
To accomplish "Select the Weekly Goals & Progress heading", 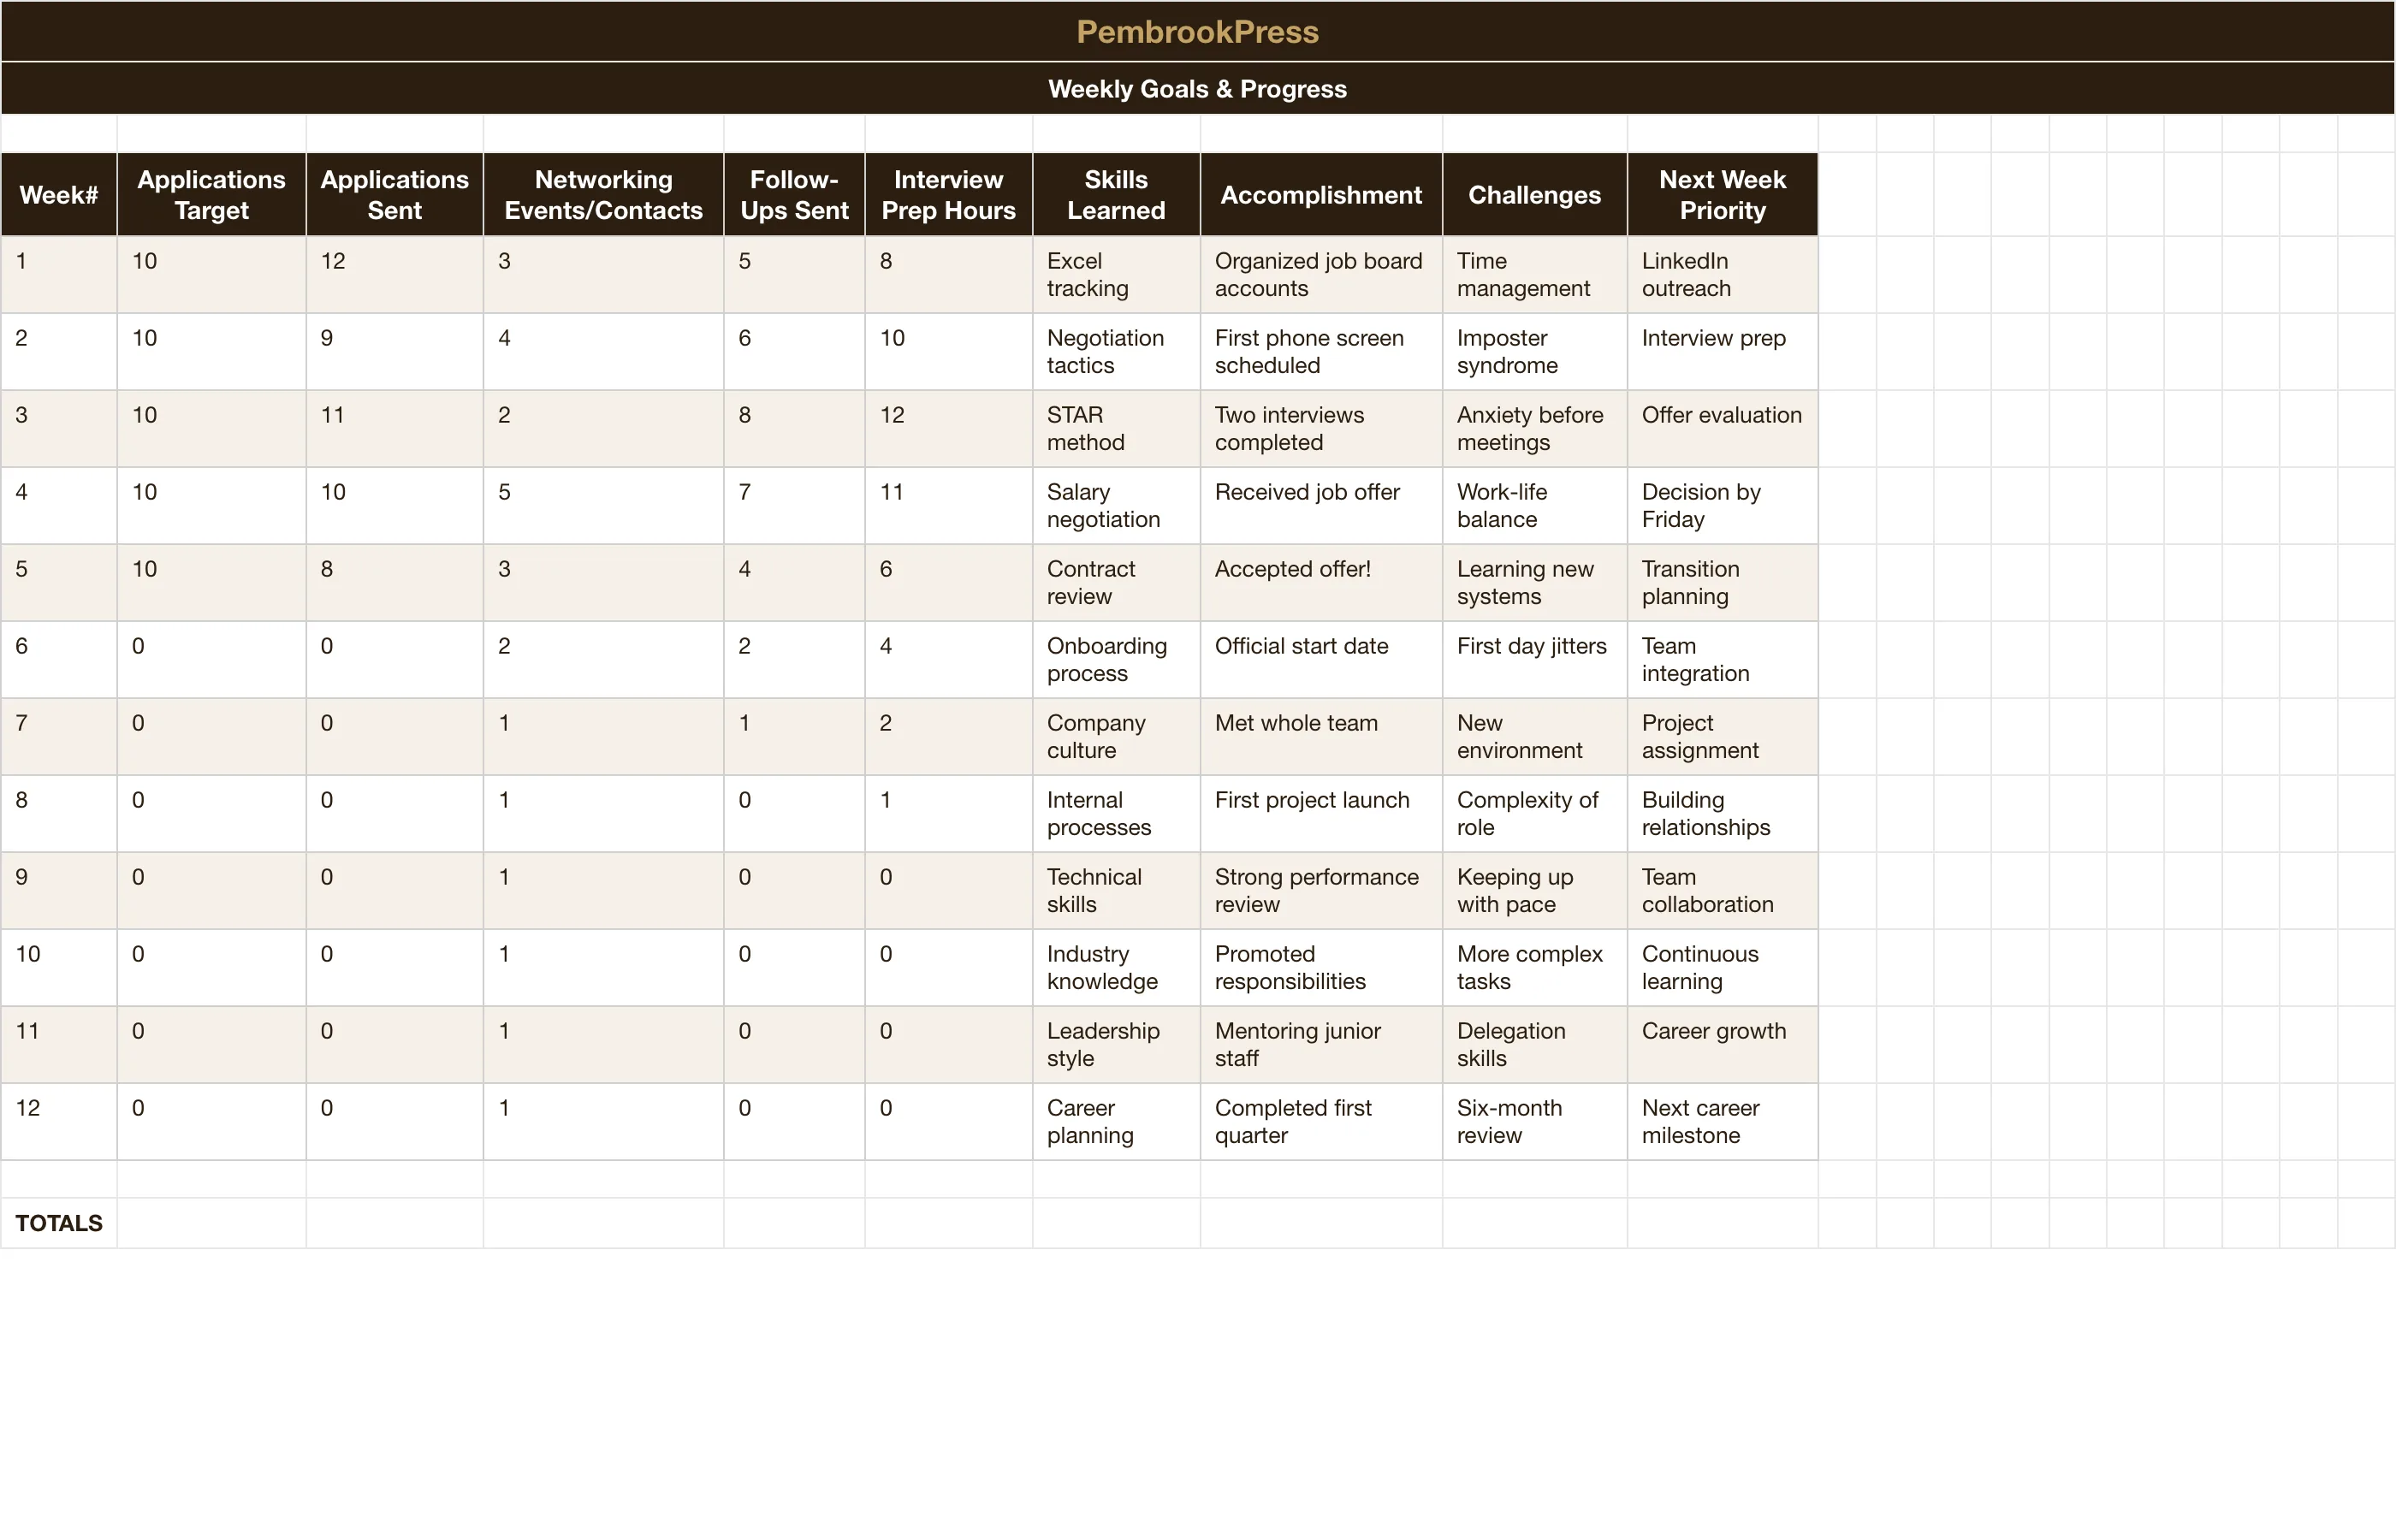I will coord(1198,88).
